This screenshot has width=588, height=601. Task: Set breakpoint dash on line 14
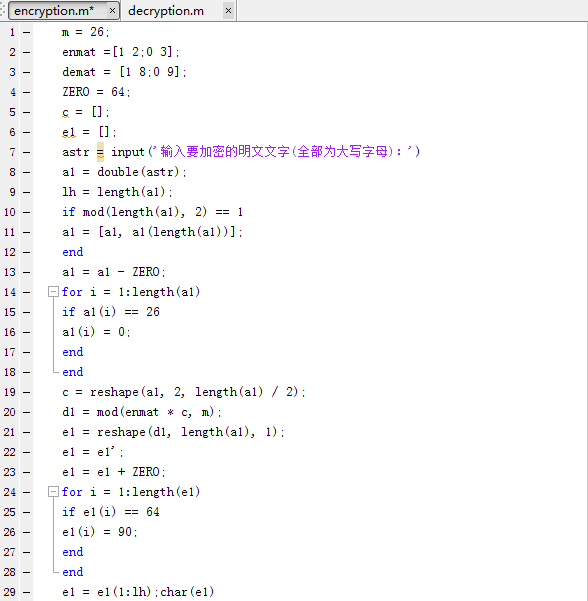click(x=26, y=292)
